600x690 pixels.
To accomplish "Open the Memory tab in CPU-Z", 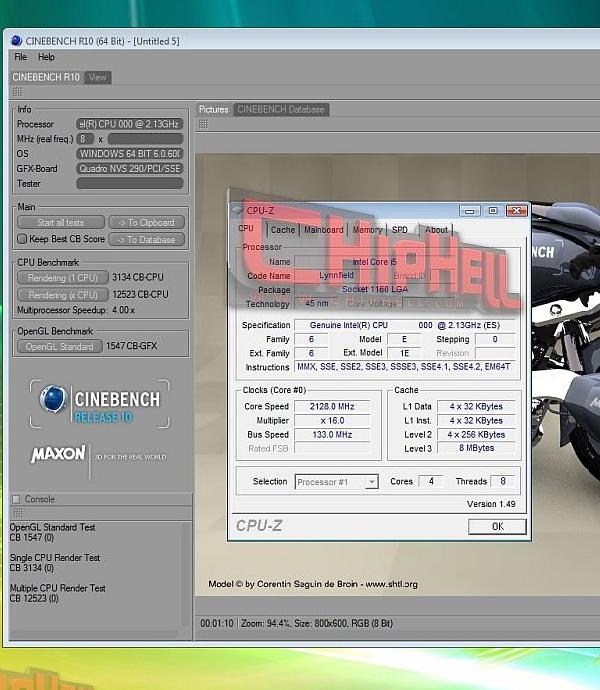I will point(367,230).
